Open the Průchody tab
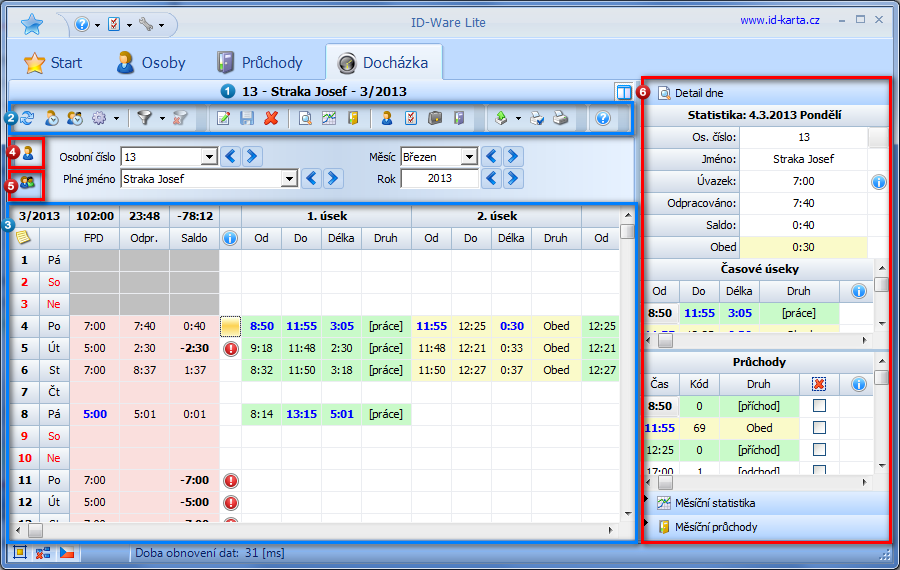 (x=260, y=63)
